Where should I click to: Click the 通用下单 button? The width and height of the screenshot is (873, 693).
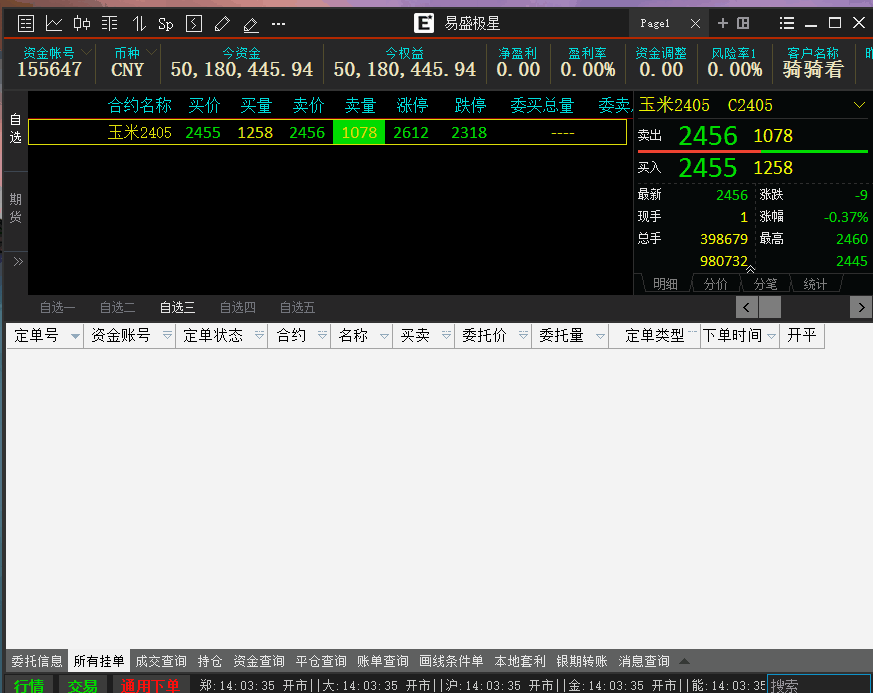coord(150,685)
